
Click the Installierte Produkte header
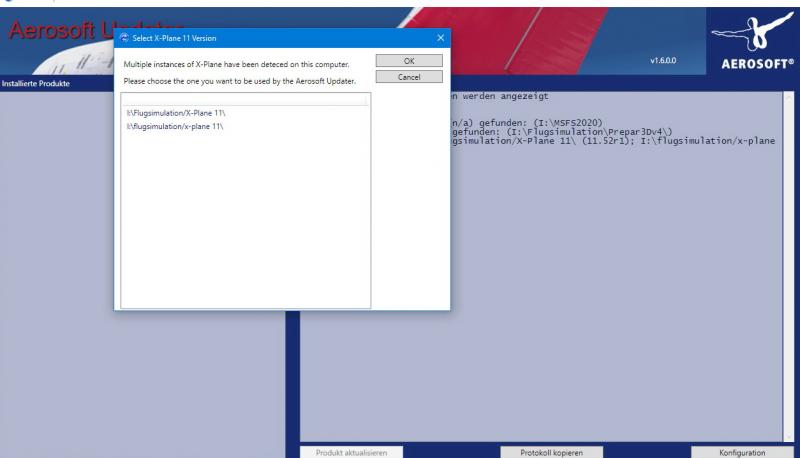tap(36, 83)
